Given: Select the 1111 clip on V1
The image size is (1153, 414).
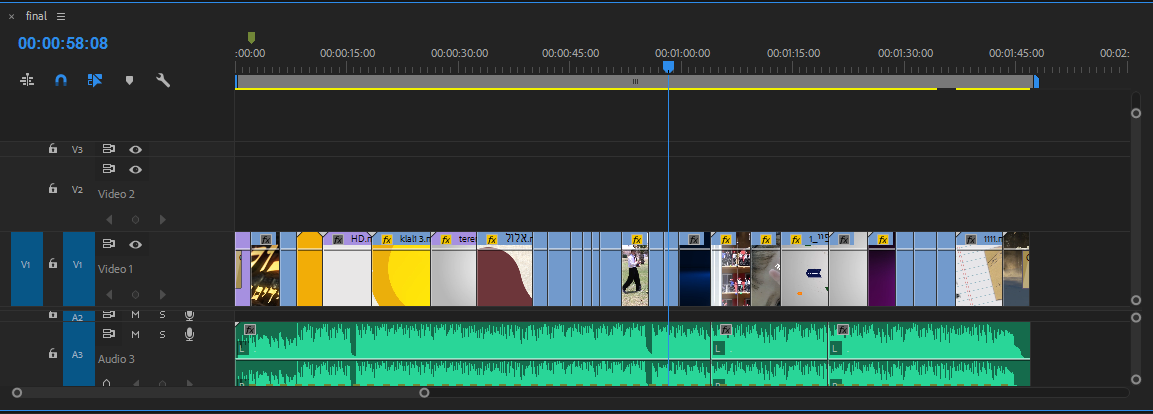Looking at the screenshot, I should click(979, 269).
